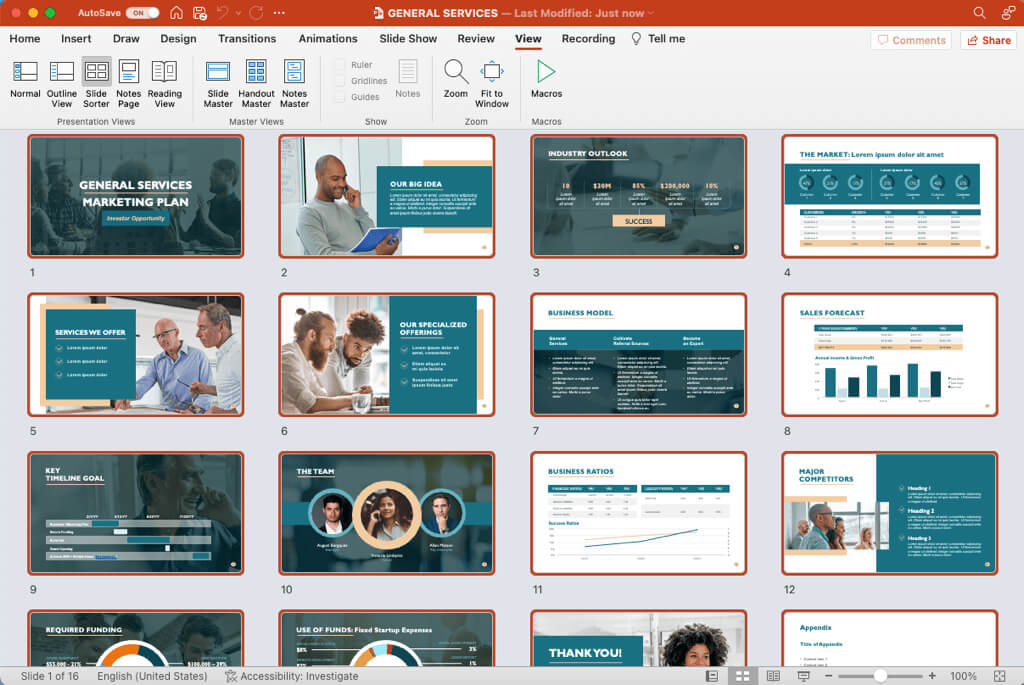Open the share-with-people icon at top right
The height and width of the screenshot is (685, 1024).
tap(1008, 12)
